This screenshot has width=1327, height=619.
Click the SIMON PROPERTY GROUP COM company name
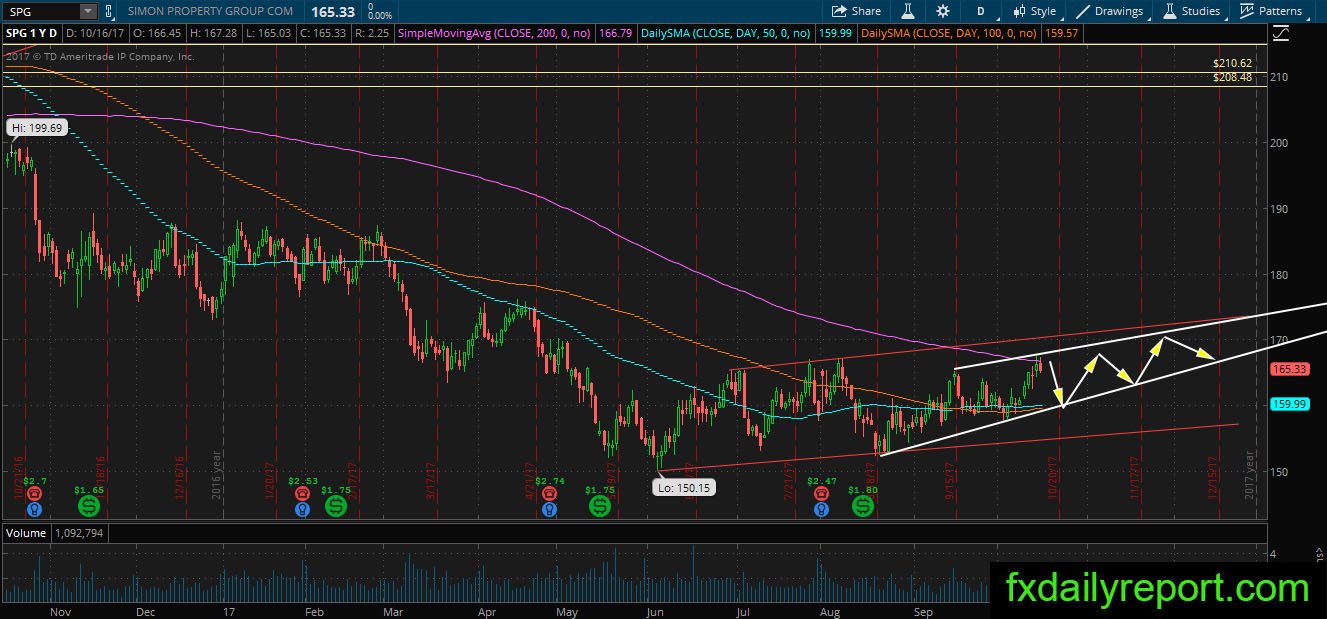211,11
